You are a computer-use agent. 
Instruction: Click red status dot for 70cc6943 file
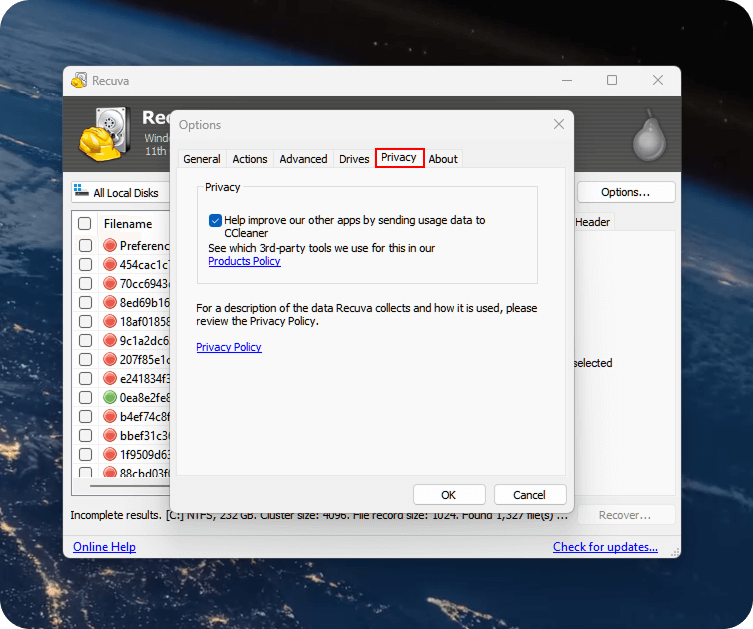[x=110, y=283]
